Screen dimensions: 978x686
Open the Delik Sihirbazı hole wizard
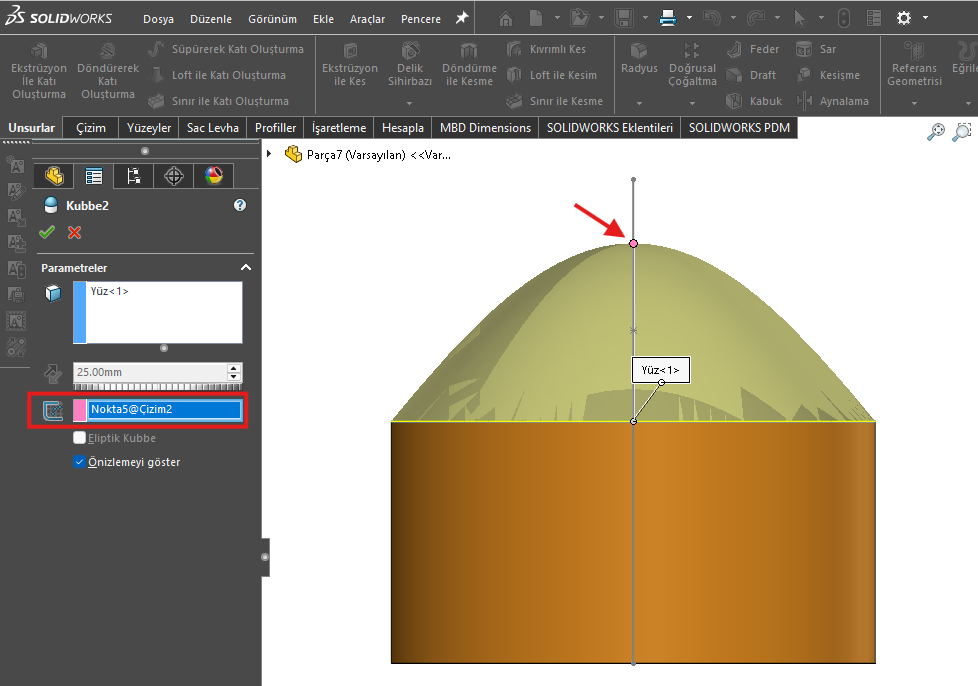410,64
